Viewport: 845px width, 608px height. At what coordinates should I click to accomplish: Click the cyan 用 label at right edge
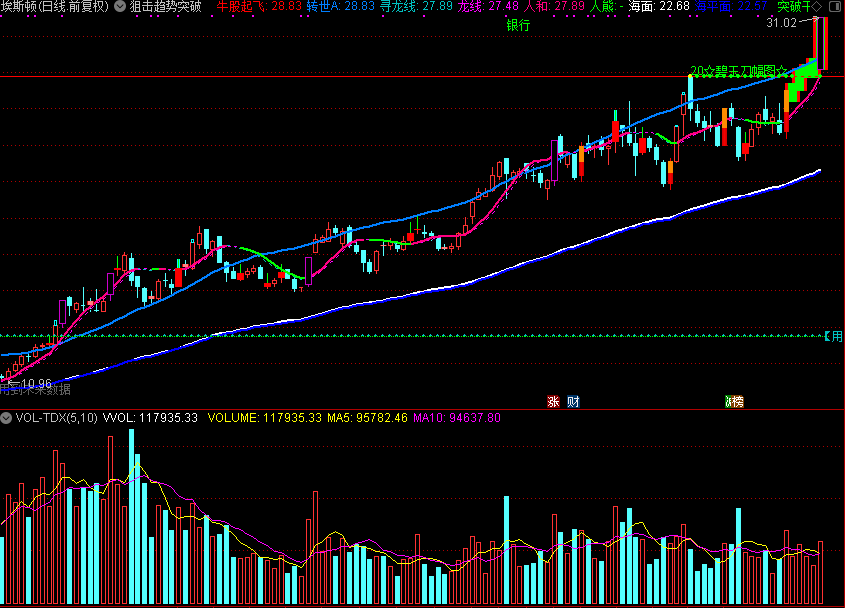(x=837, y=336)
